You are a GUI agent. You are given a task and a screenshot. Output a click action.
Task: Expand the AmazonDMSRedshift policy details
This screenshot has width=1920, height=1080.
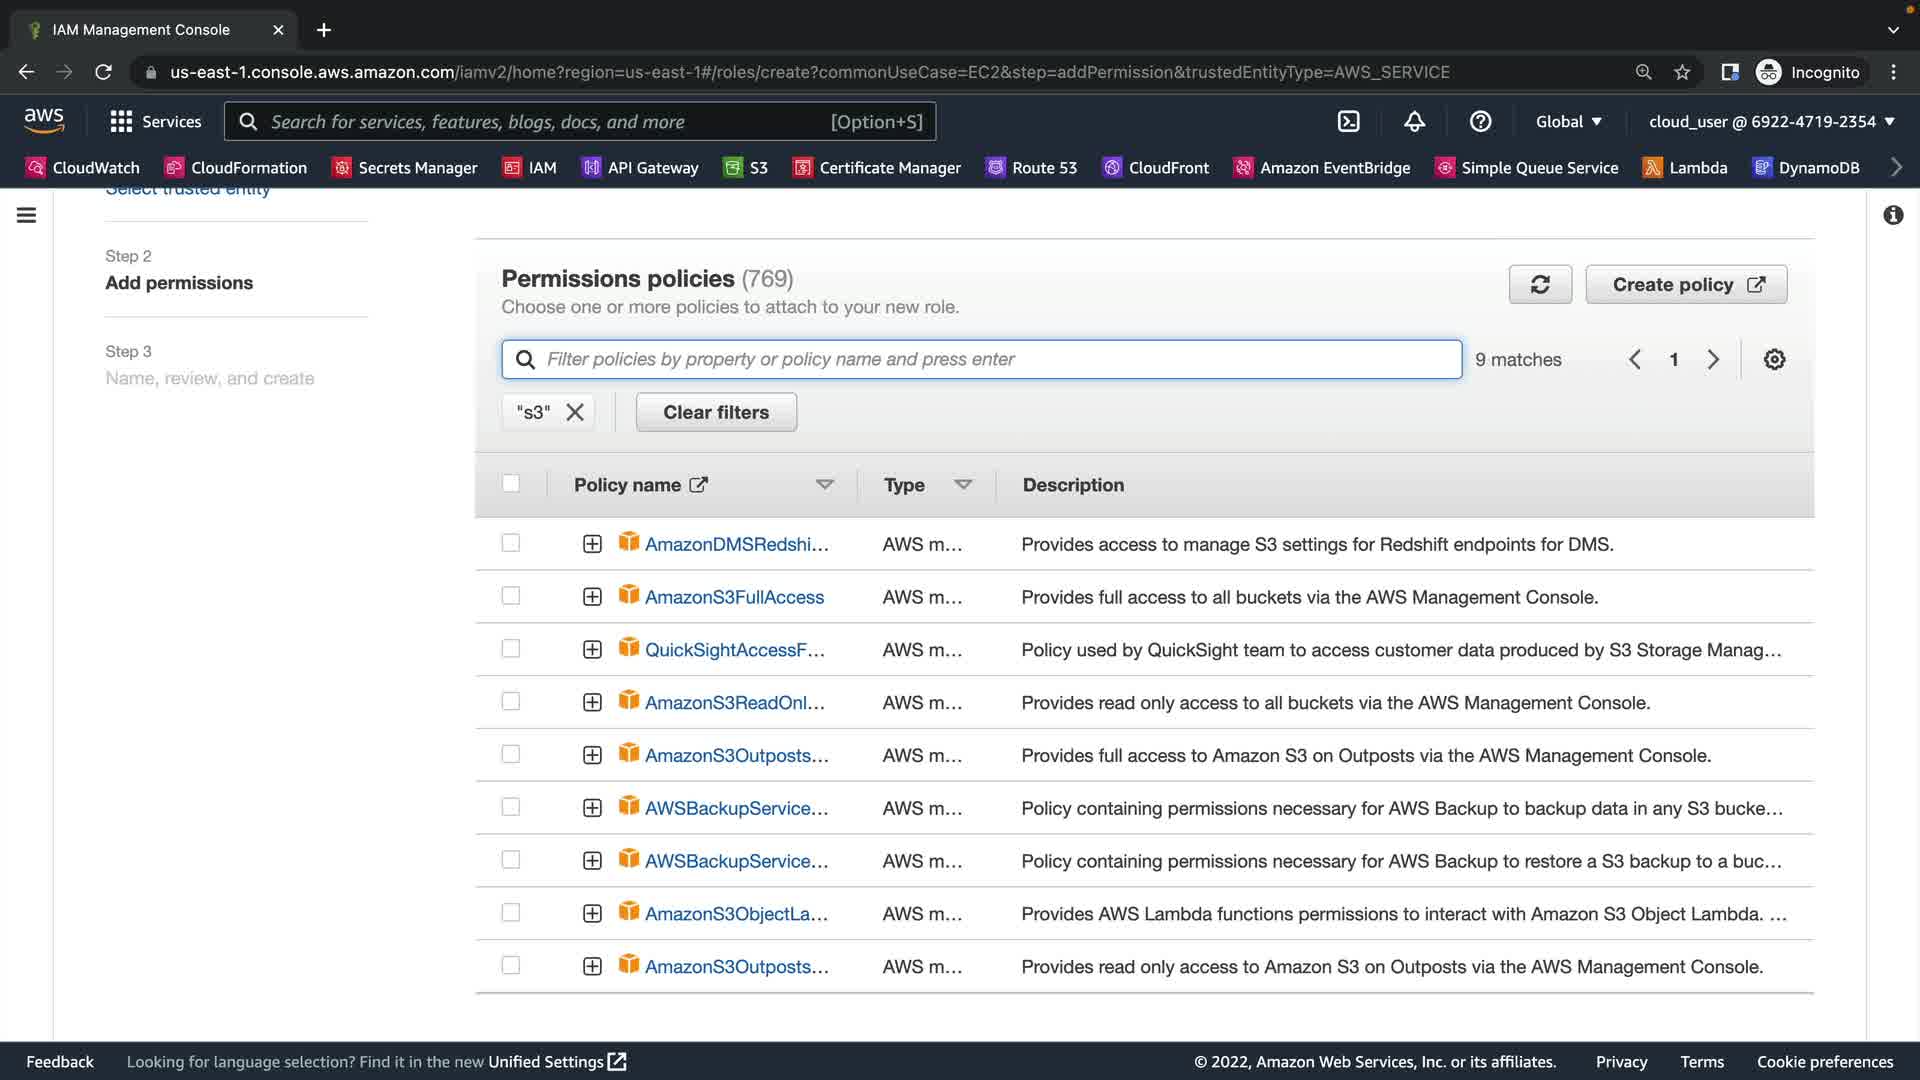click(592, 544)
